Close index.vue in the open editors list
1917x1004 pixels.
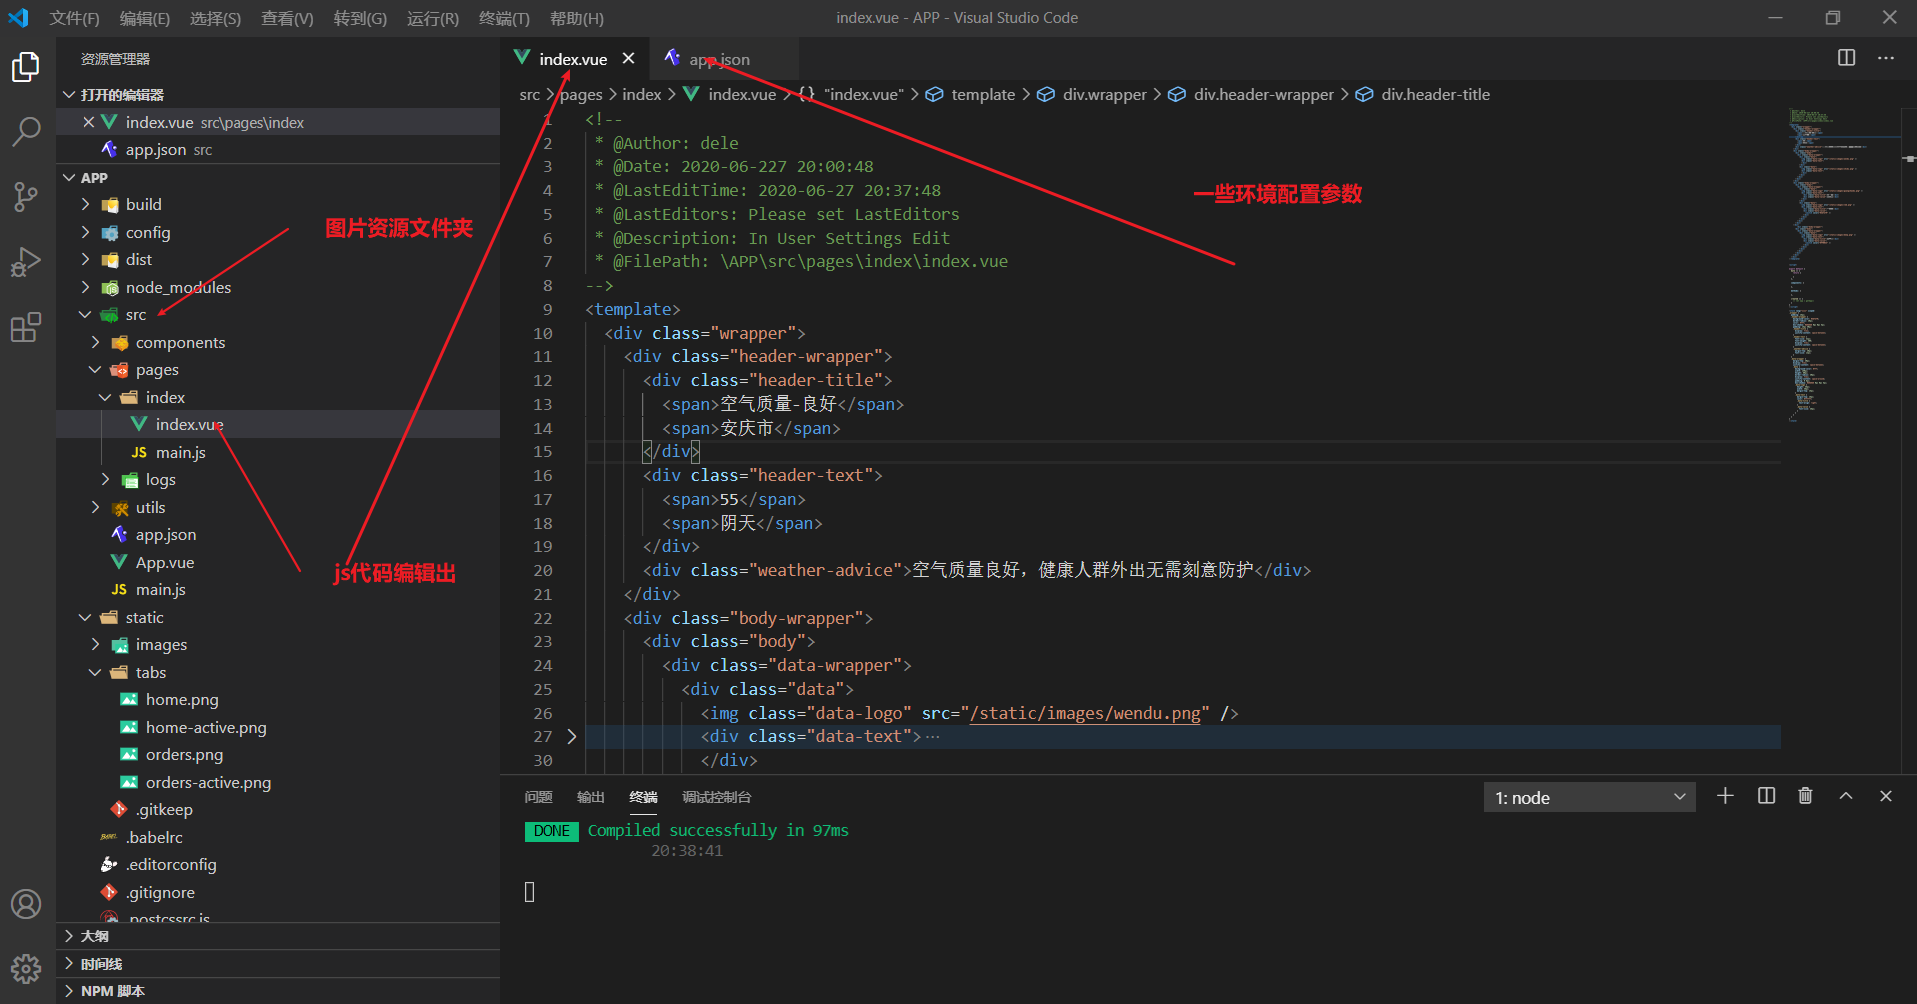88,122
